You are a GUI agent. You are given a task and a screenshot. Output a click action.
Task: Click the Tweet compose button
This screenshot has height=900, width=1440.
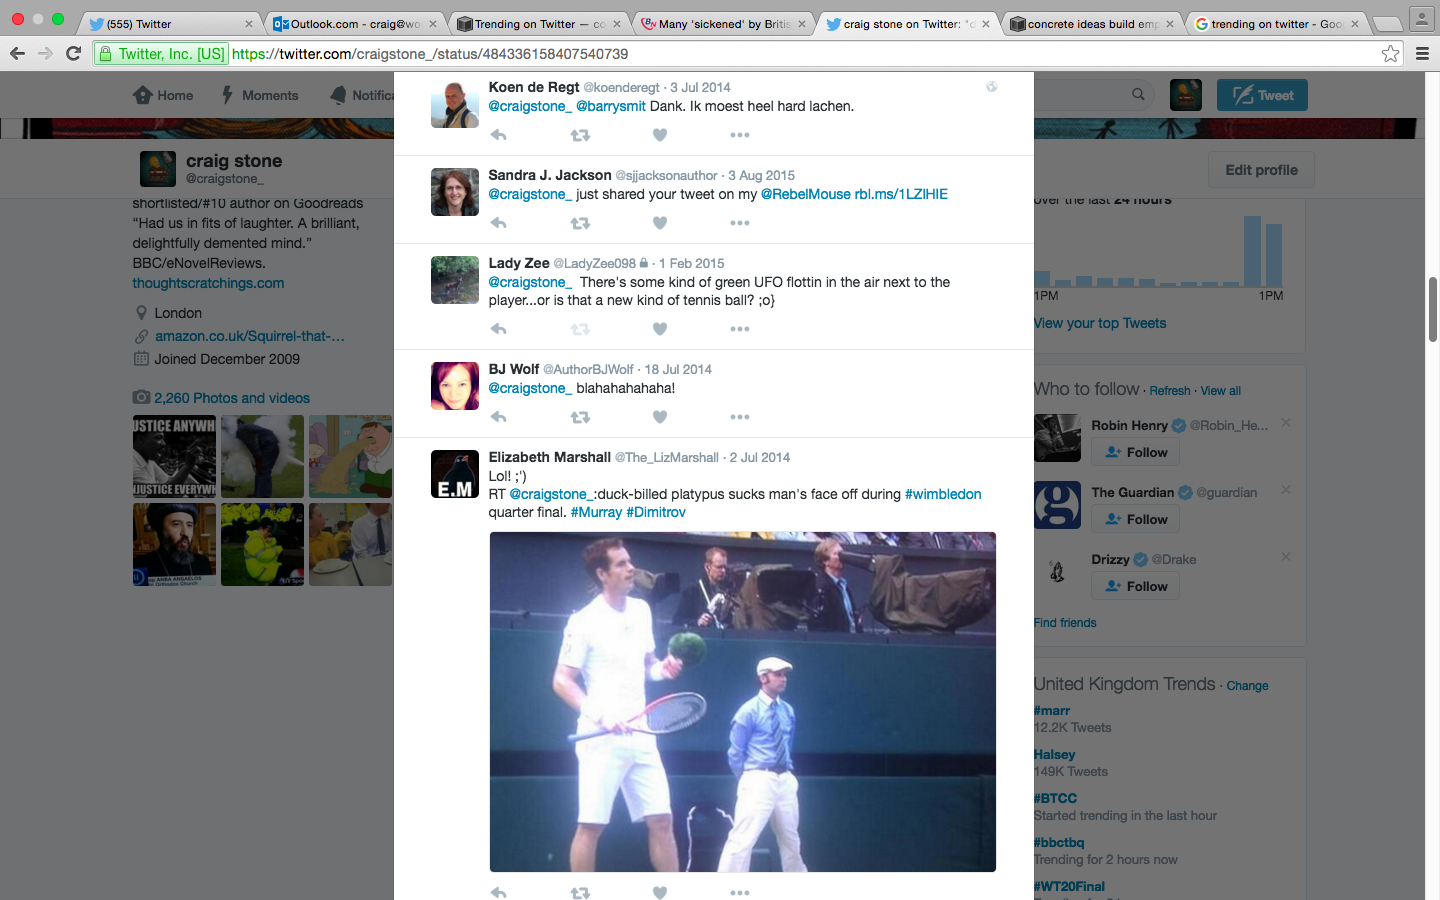1262,95
